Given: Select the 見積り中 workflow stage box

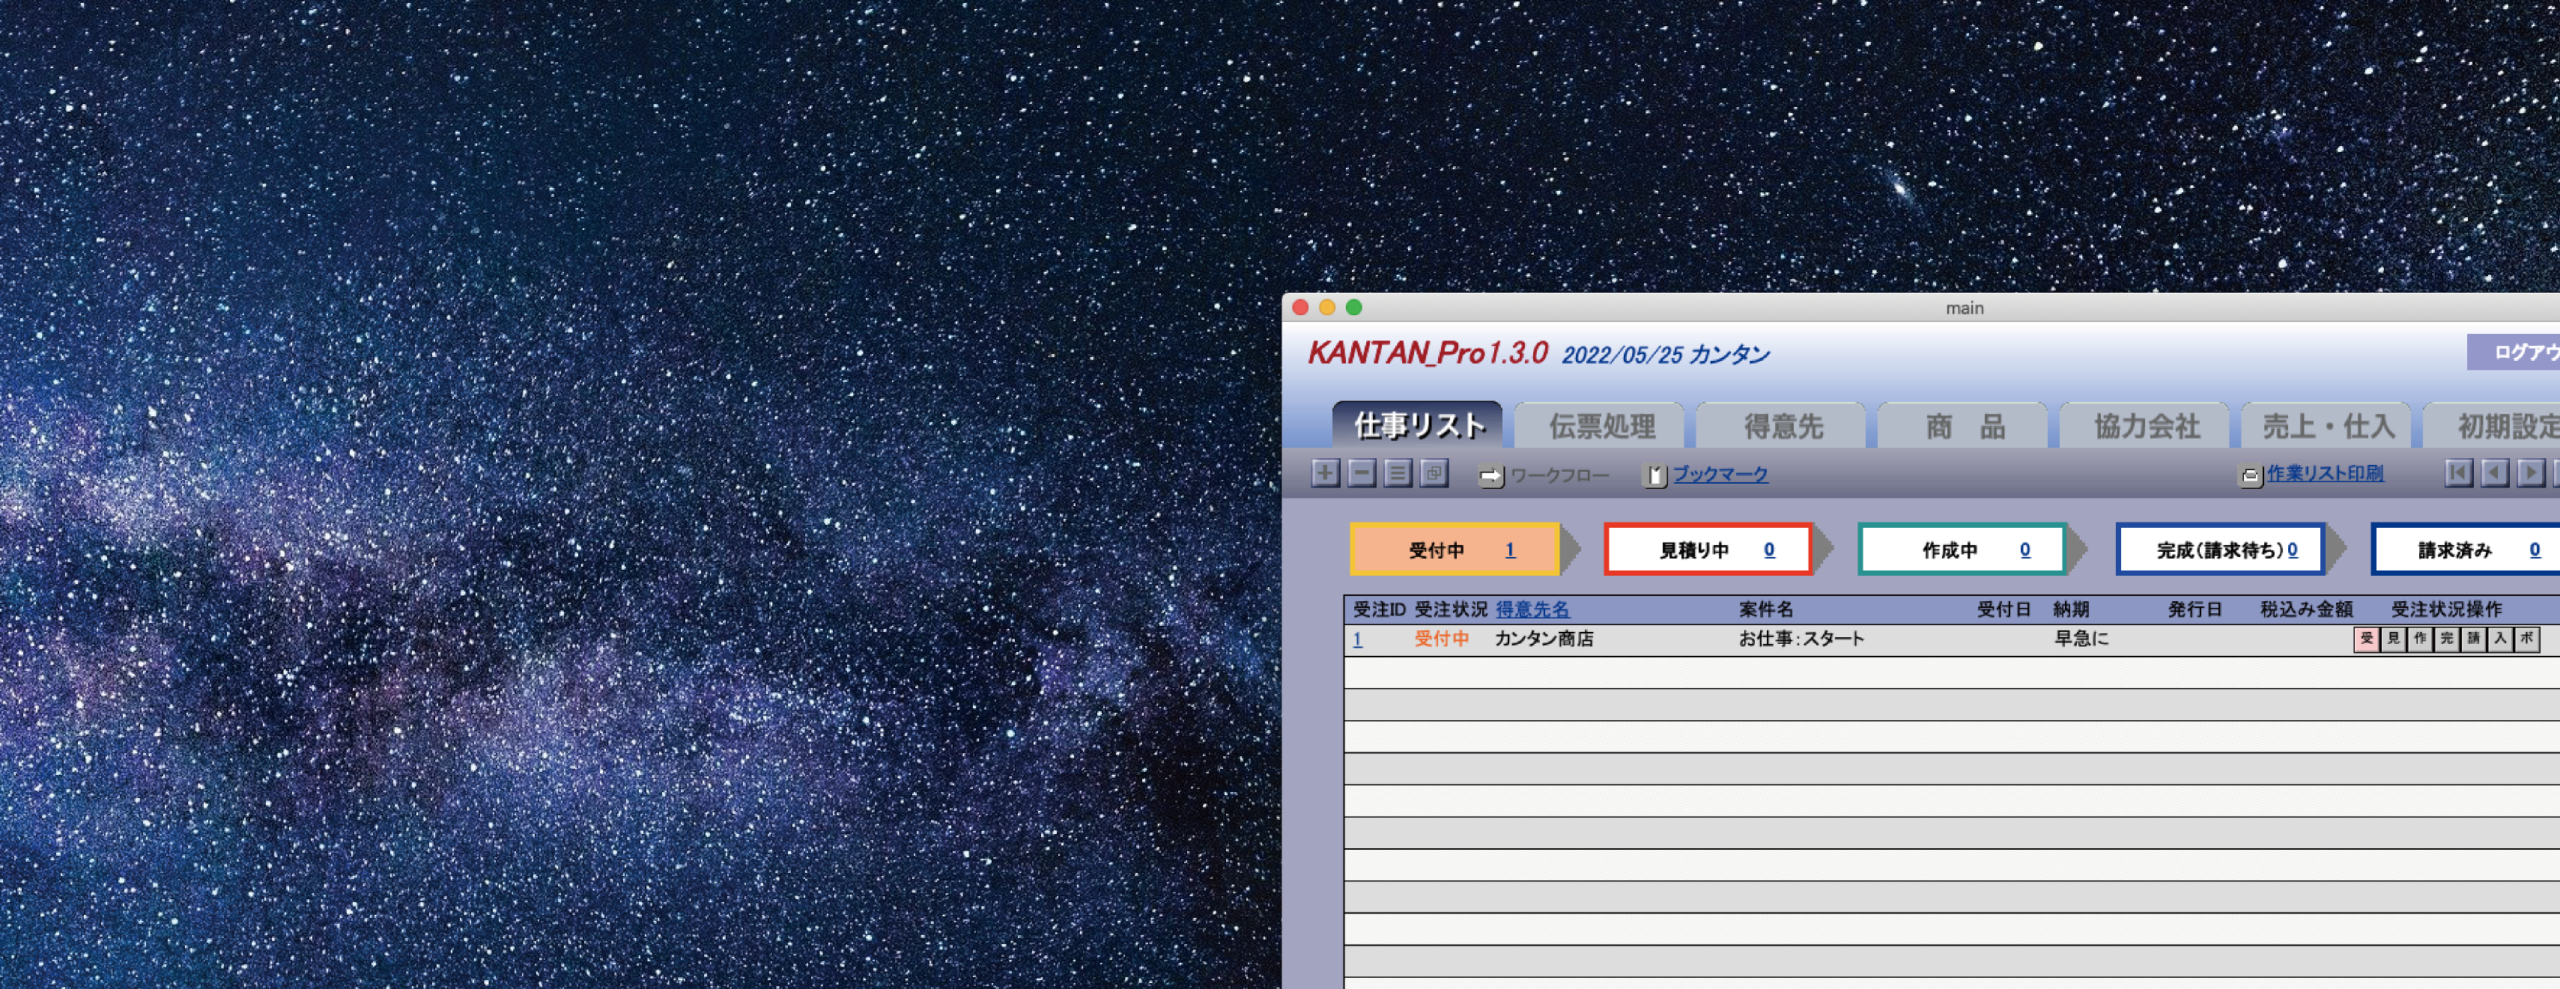Looking at the screenshot, I should click(x=1709, y=549).
